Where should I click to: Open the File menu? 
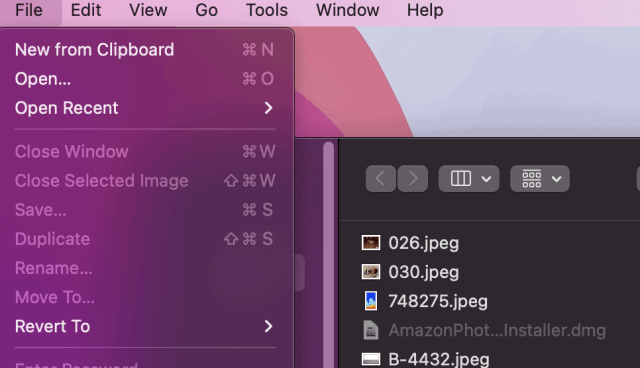coord(29,10)
